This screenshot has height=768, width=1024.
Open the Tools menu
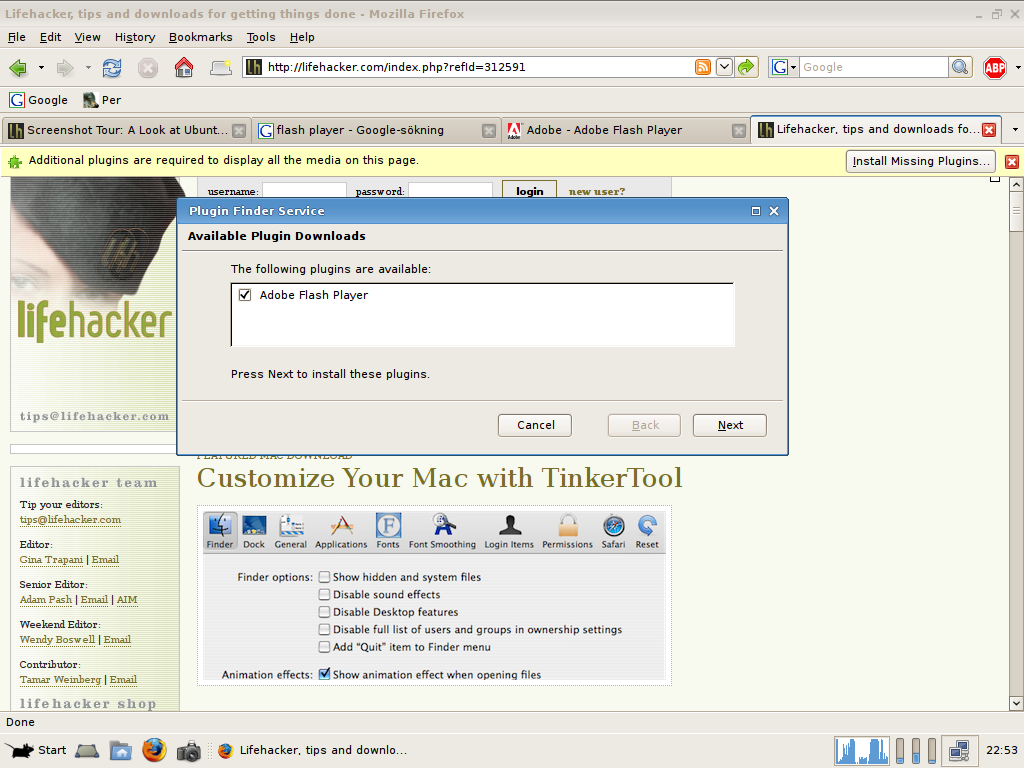point(261,37)
